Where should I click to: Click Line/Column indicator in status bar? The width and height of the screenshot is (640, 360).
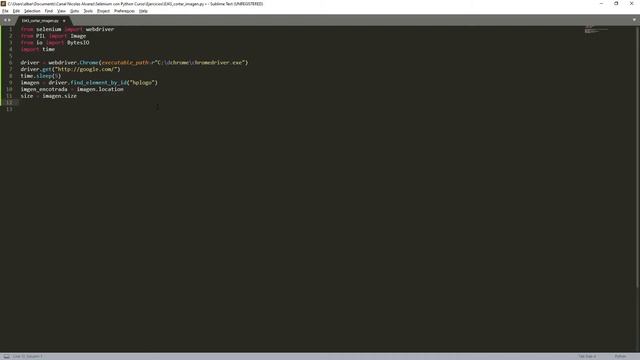[x=27, y=356]
